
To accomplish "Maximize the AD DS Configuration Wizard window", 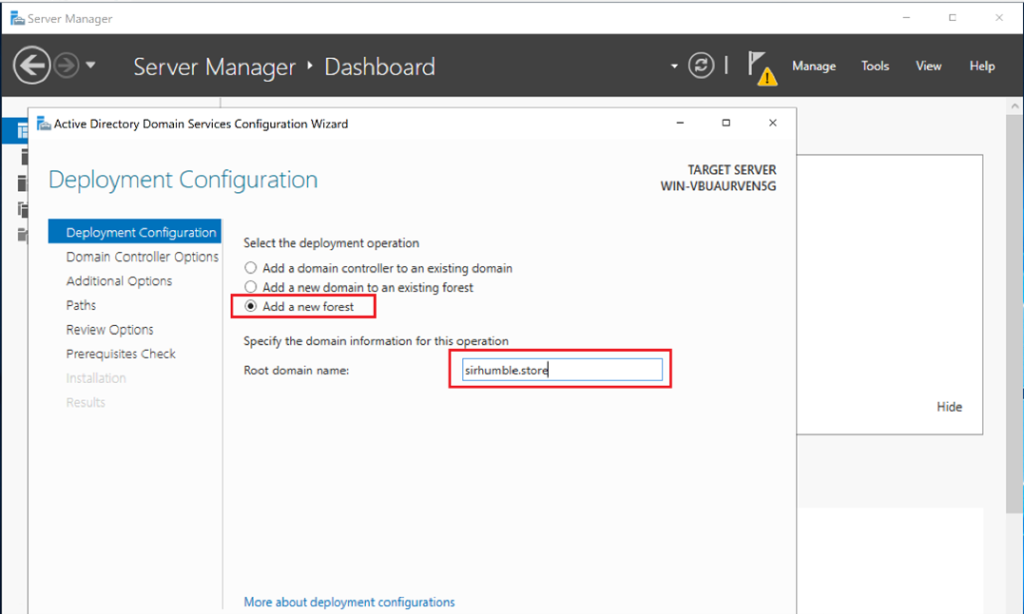I will tap(726, 123).
